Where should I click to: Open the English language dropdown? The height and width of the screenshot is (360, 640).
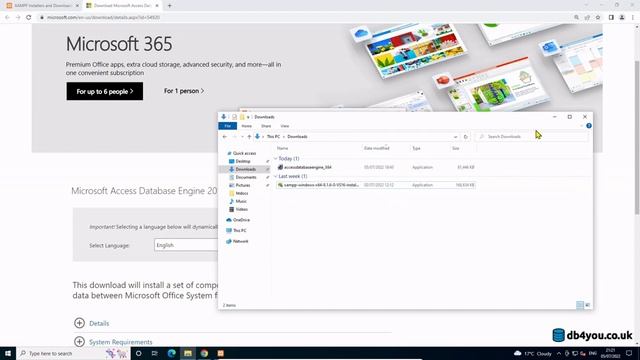tap(186, 245)
